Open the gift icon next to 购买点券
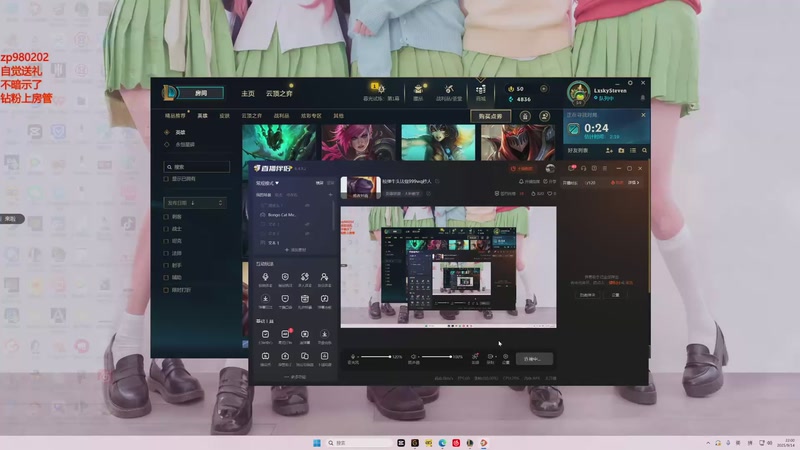The height and width of the screenshot is (450, 800). tap(525, 116)
